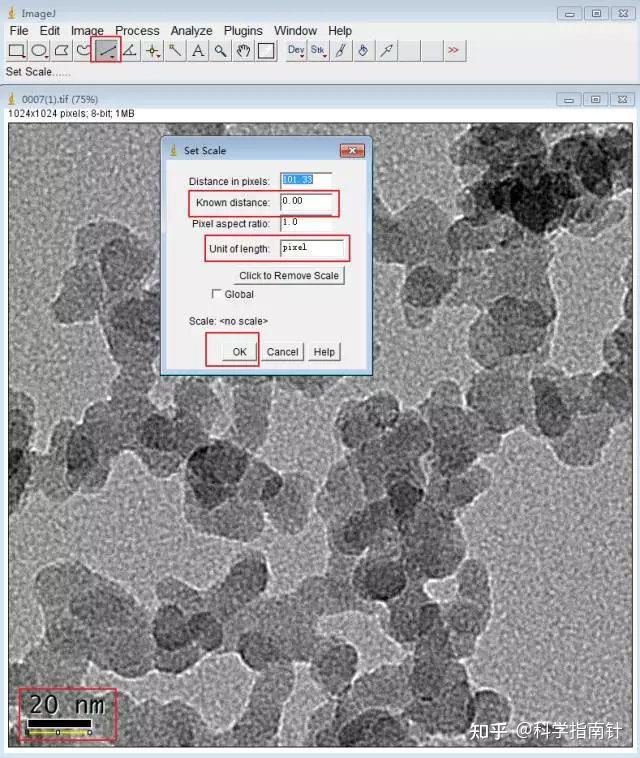Click the Distance in pixels field

(306, 180)
